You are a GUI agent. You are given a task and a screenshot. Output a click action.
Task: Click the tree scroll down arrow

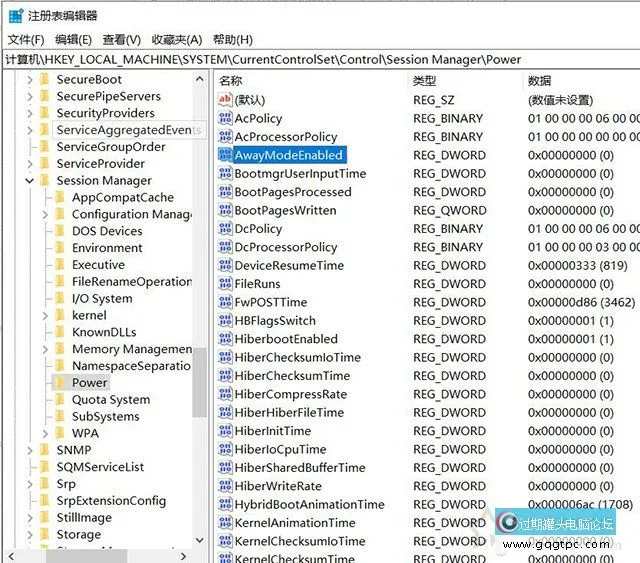point(200,540)
